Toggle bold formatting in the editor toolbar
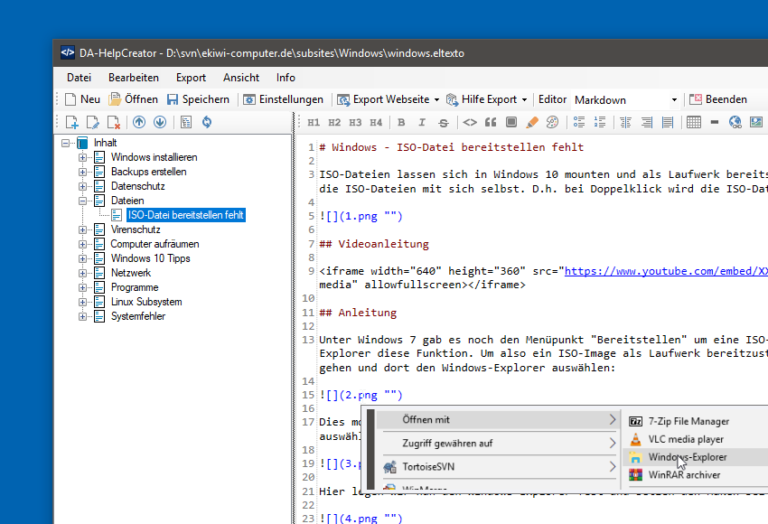The width and height of the screenshot is (768, 524). (400, 123)
